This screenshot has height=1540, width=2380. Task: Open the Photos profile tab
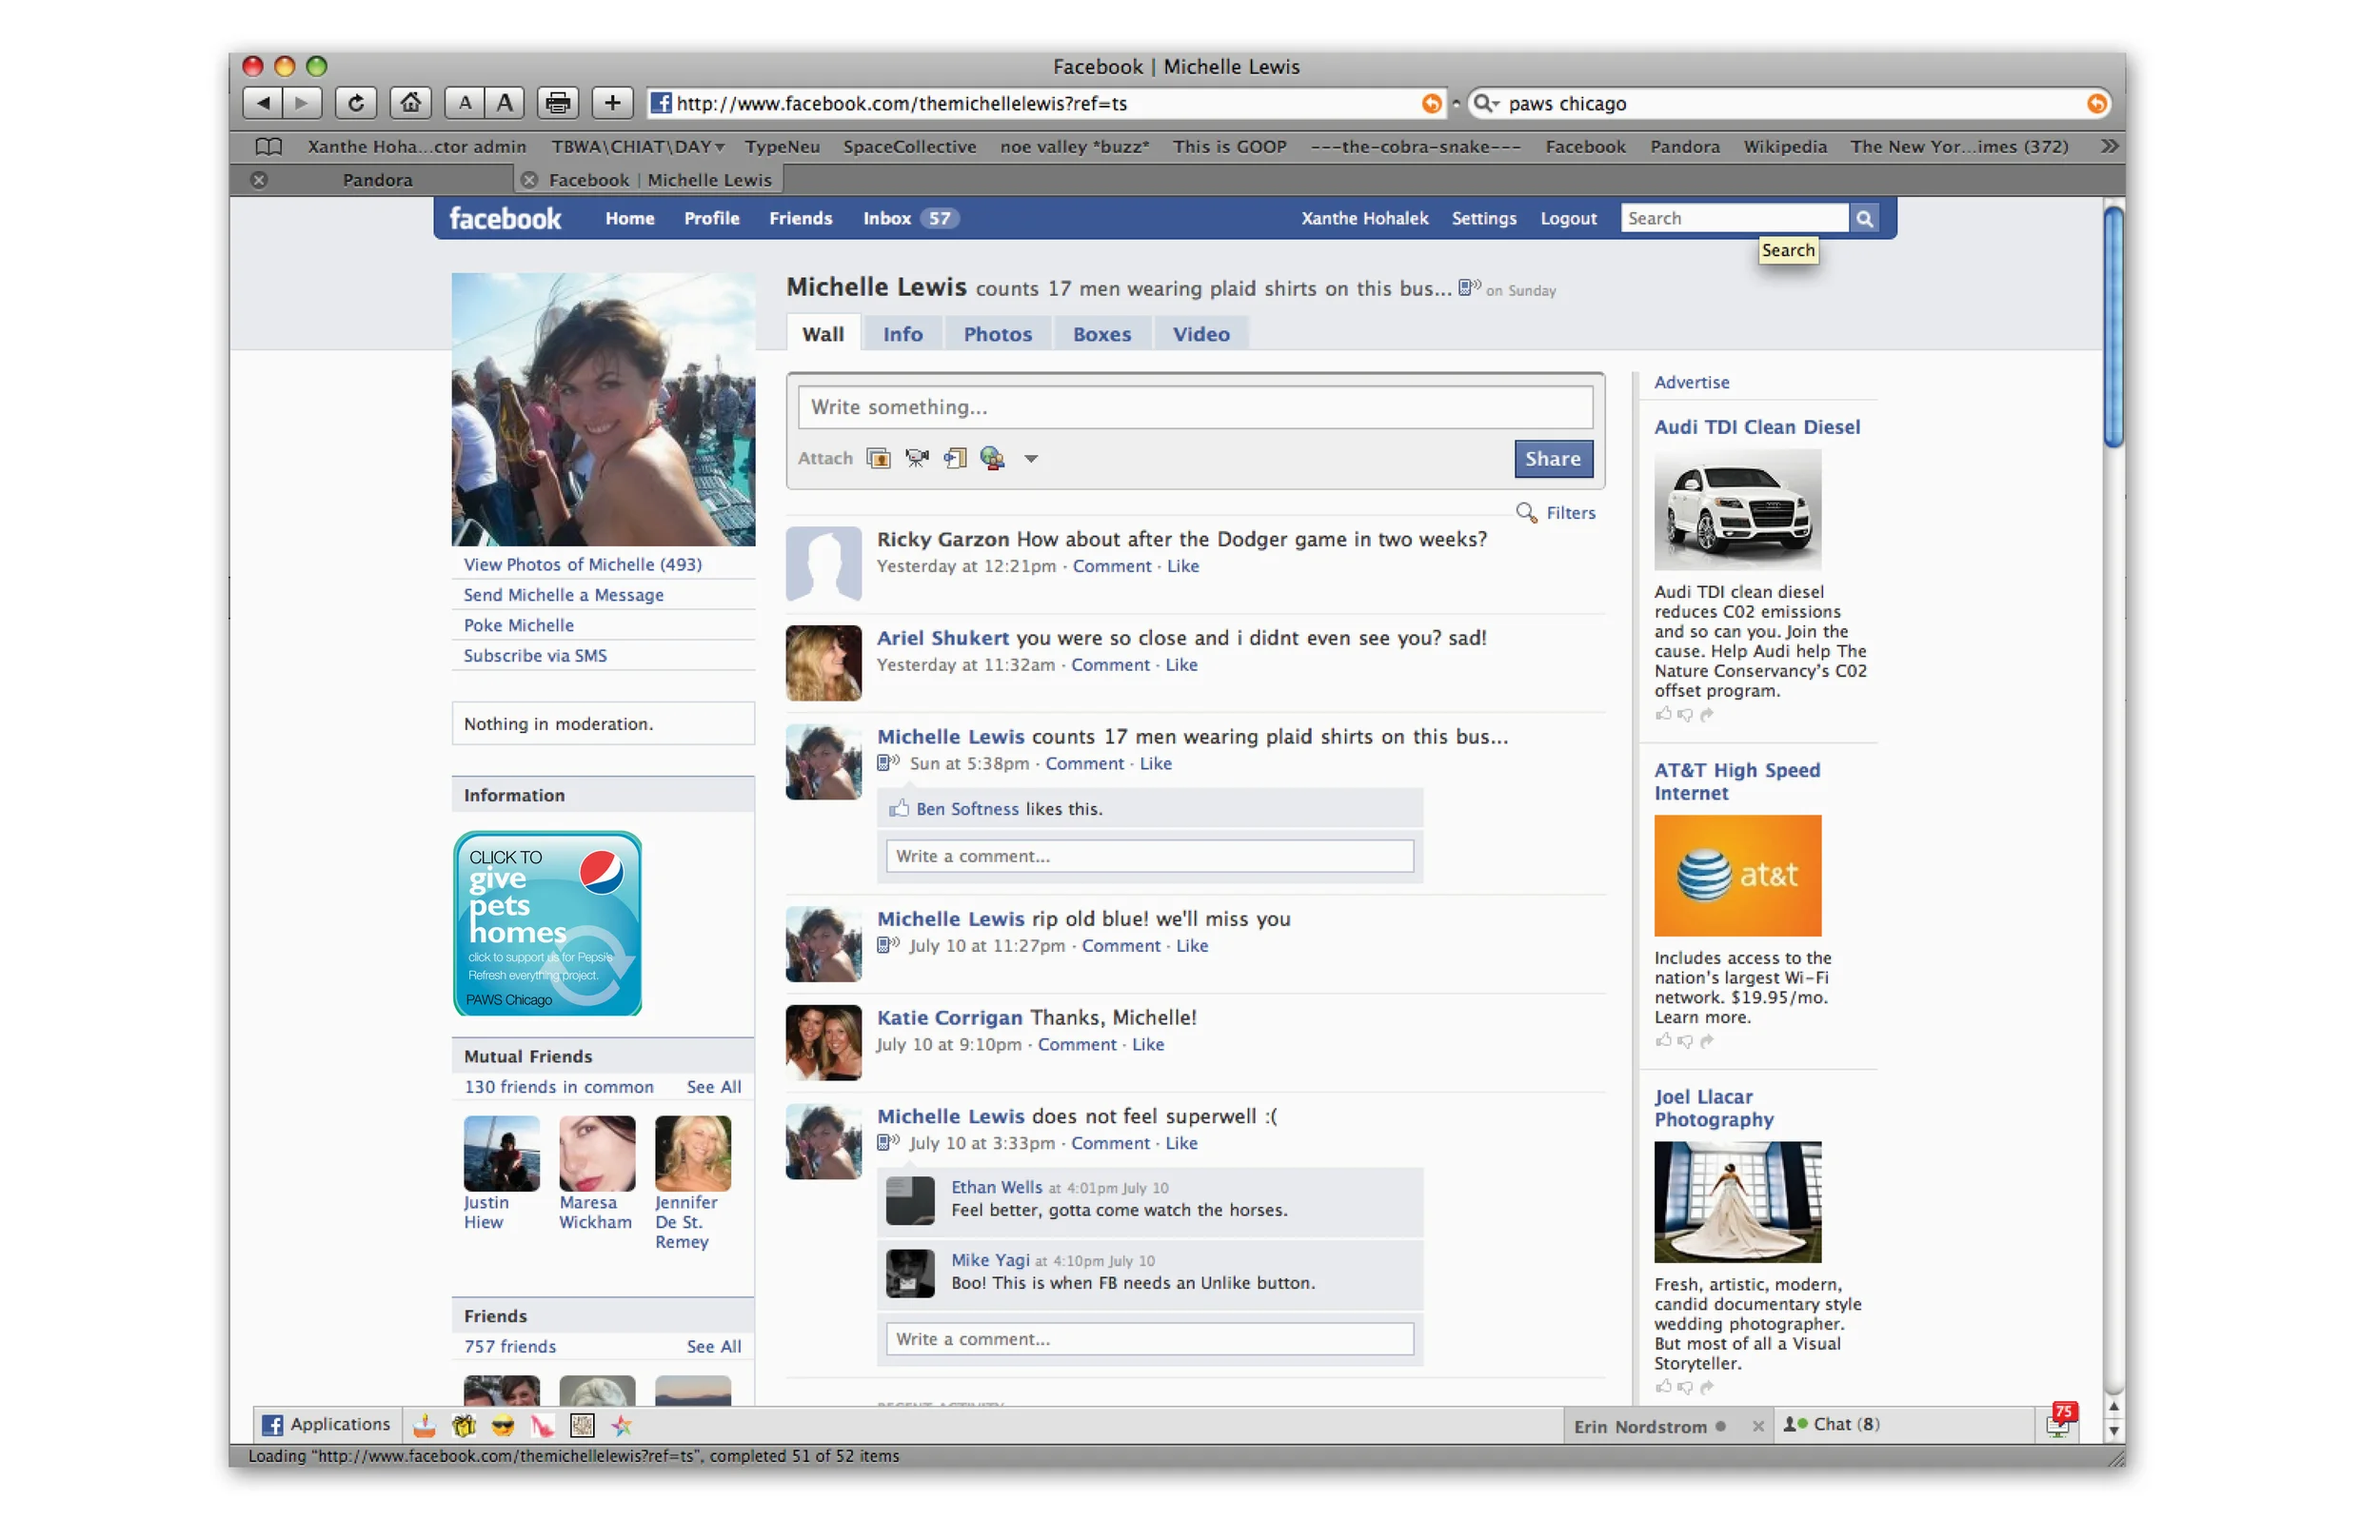pyautogui.click(x=998, y=335)
